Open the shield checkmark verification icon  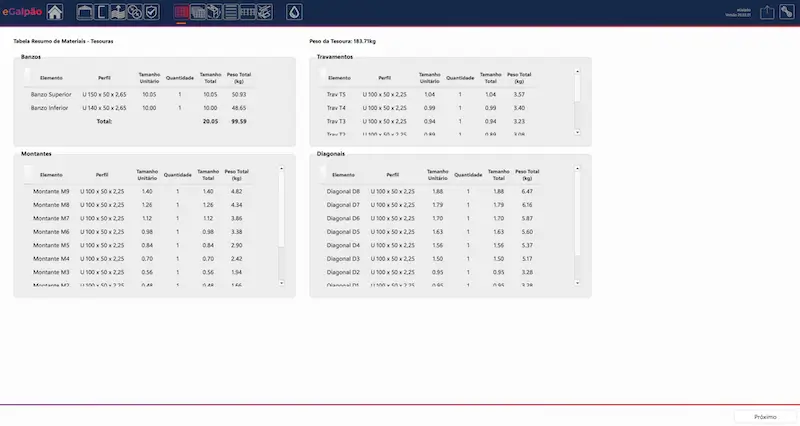tap(150, 12)
